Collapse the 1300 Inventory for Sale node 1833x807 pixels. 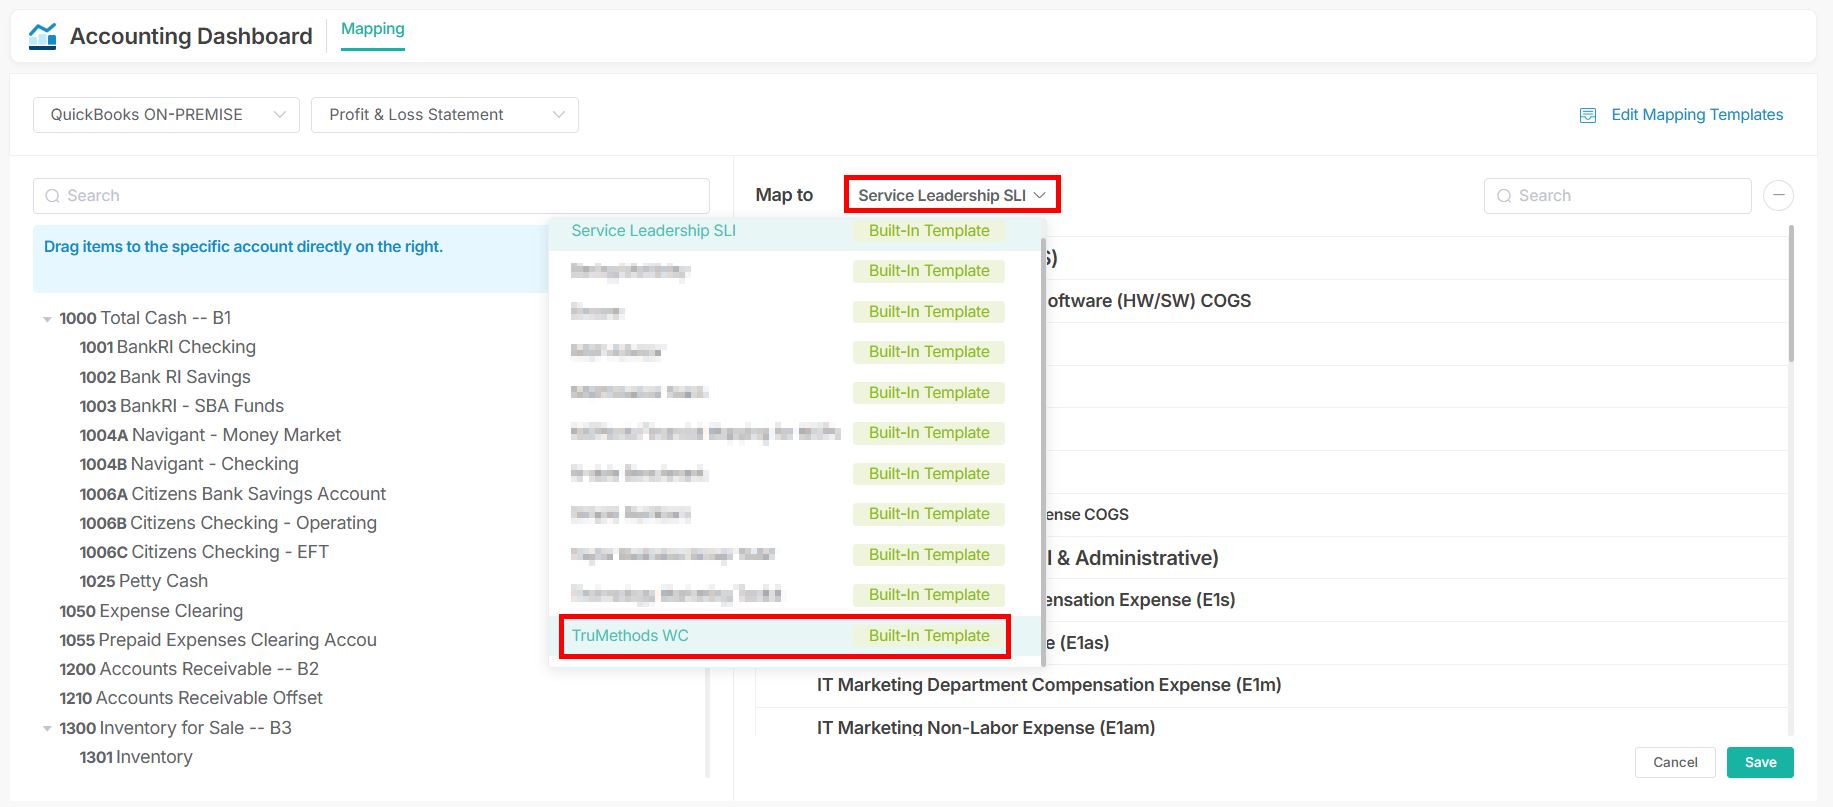click(47, 729)
